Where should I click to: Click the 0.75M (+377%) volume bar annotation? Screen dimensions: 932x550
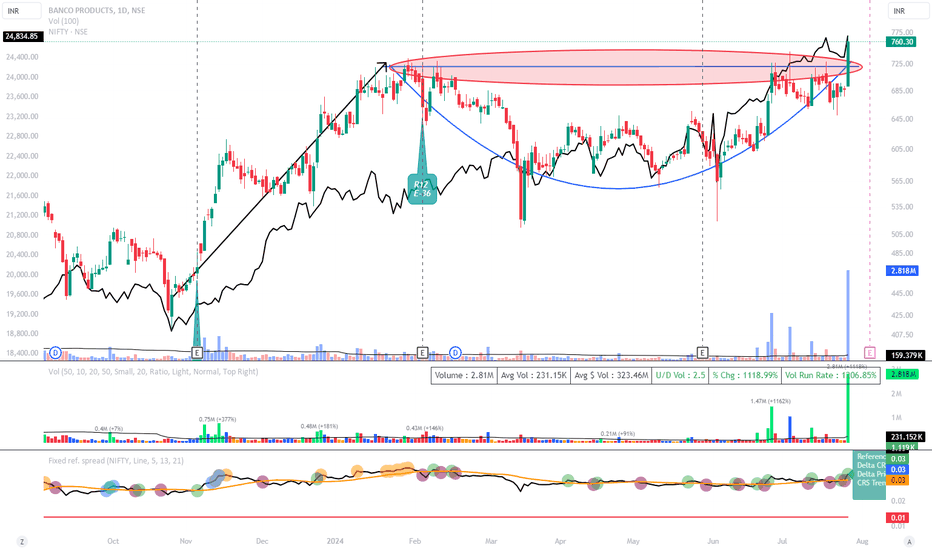click(217, 419)
